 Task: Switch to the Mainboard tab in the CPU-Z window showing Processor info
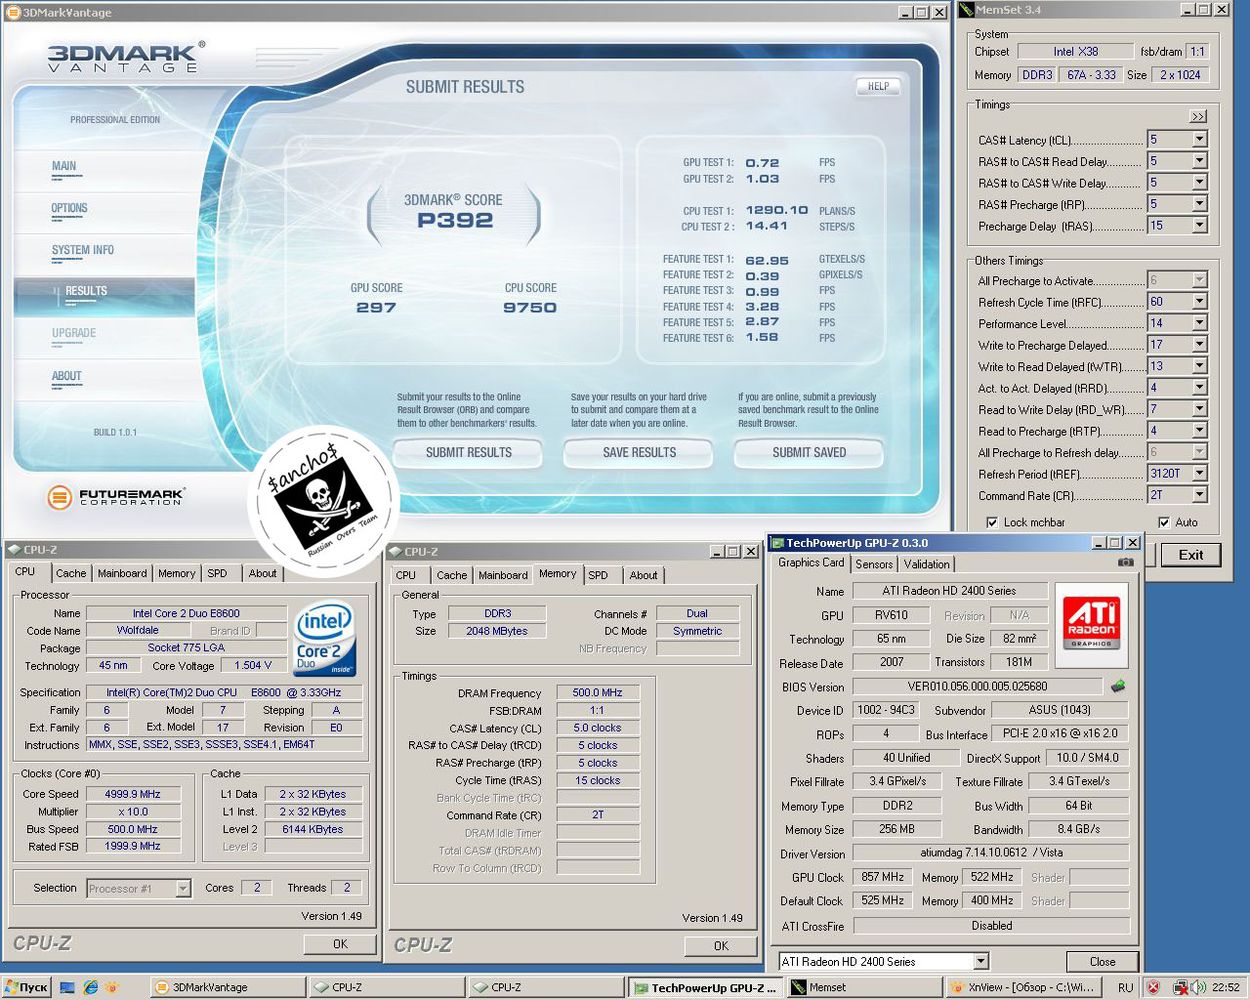point(122,573)
